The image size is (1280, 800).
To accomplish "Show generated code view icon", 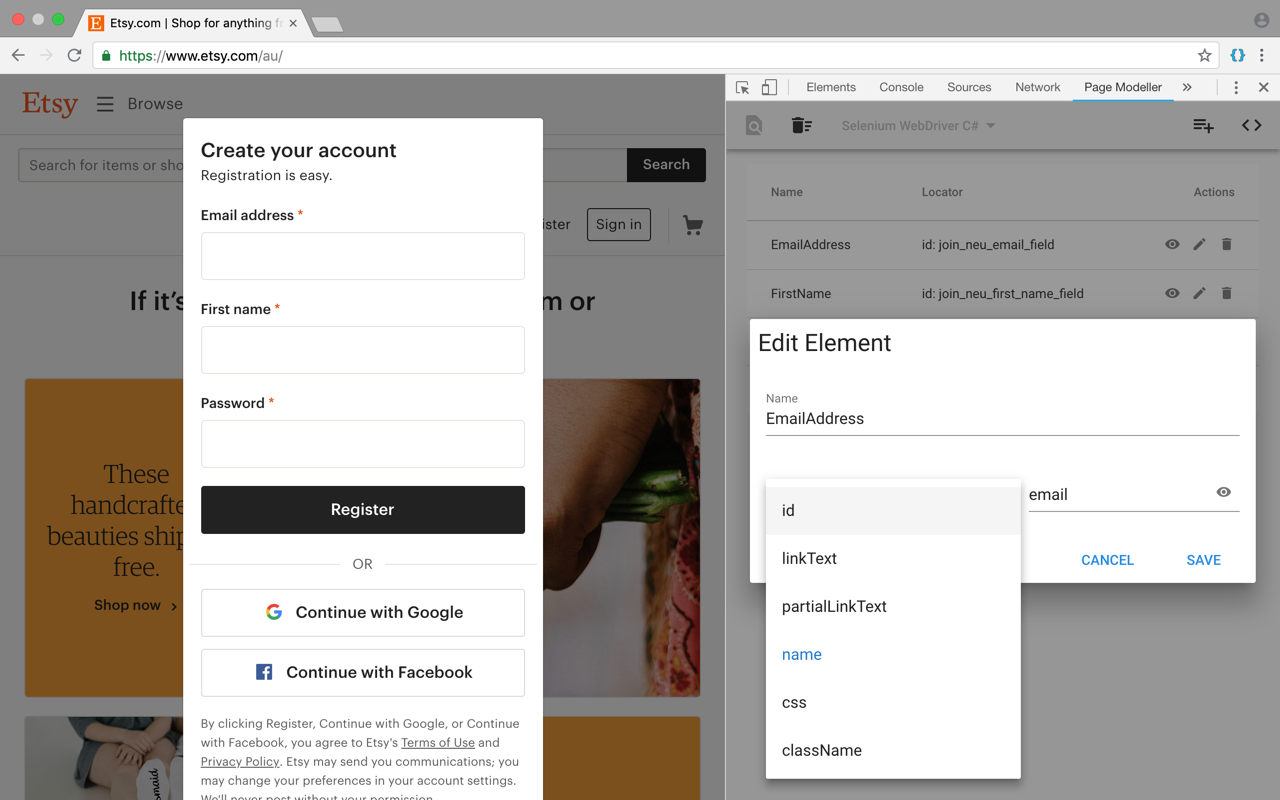I will [x=1251, y=126].
